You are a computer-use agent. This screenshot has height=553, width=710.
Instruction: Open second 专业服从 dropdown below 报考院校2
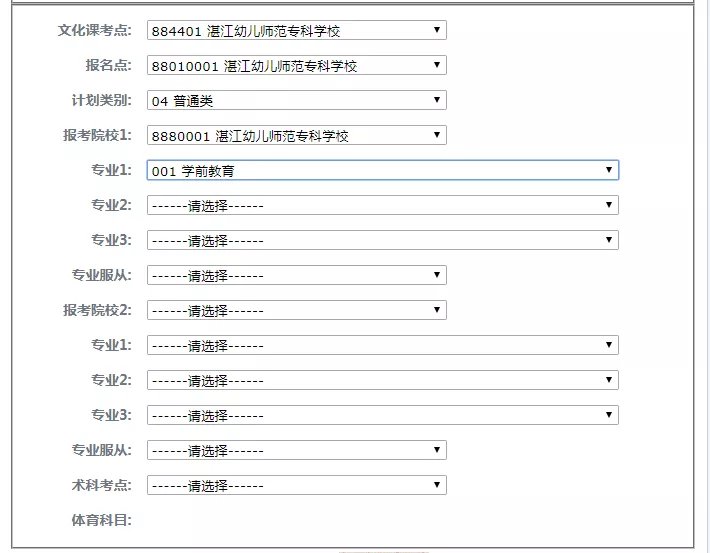pyautogui.click(x=296, y=450)
